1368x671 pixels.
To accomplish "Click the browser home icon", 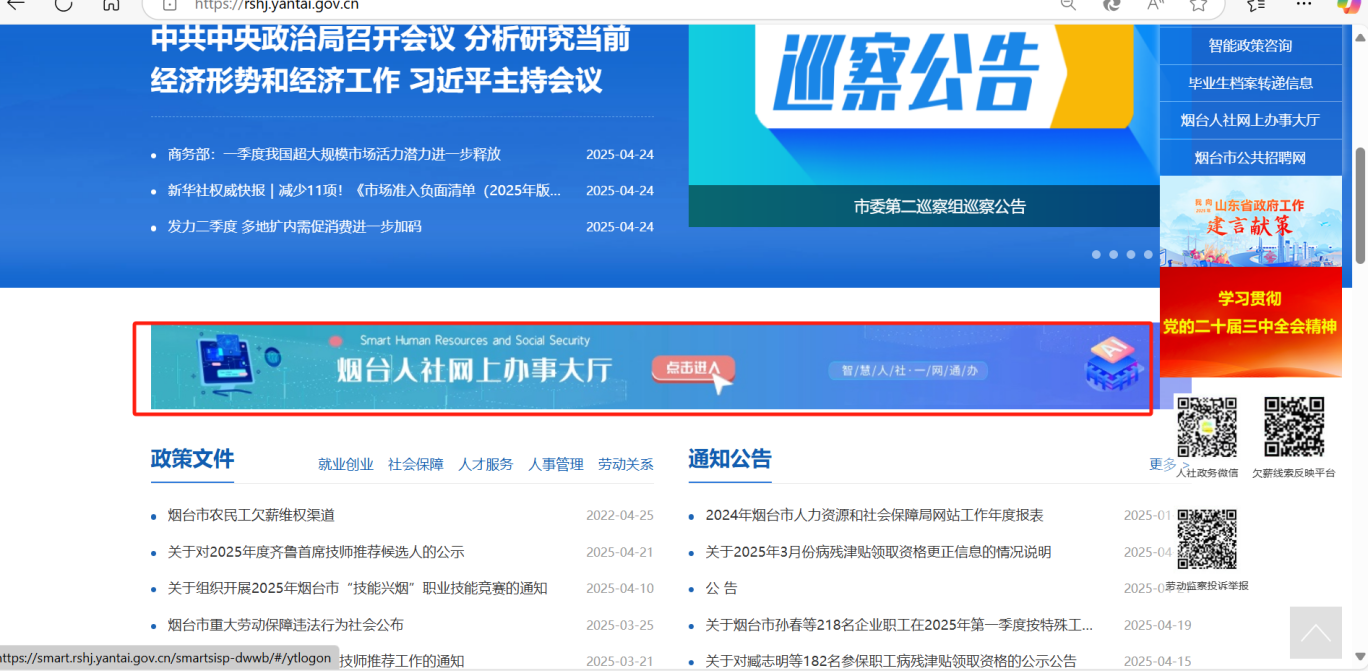I will coord(112,5).
